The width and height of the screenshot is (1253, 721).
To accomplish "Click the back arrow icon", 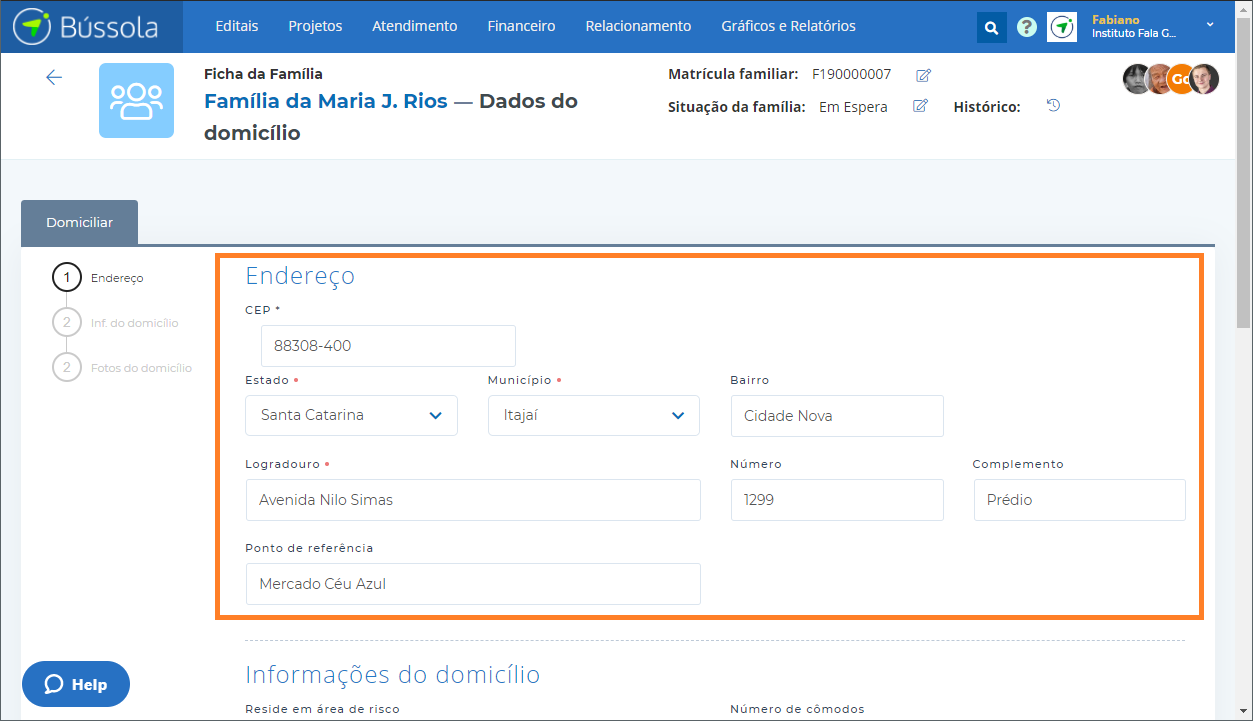I will [x=54, y=78].
